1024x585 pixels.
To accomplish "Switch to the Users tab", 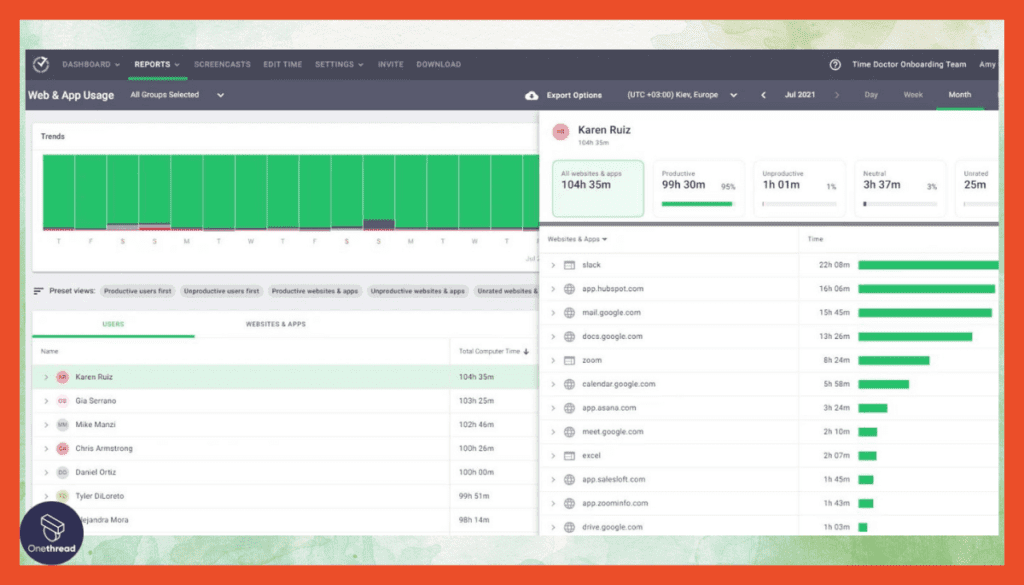I will tap(113, 324).
